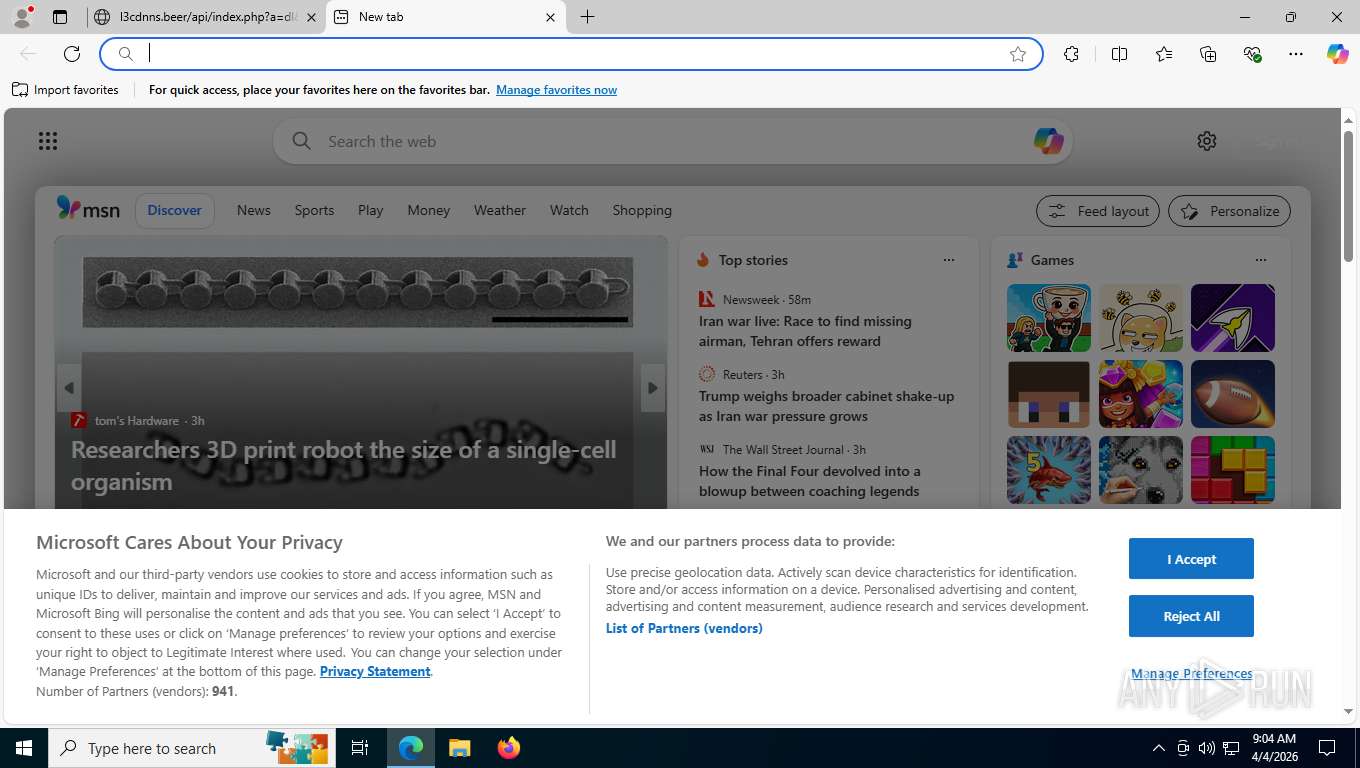Show hidden system tray icons chevron

(1158, 748)
